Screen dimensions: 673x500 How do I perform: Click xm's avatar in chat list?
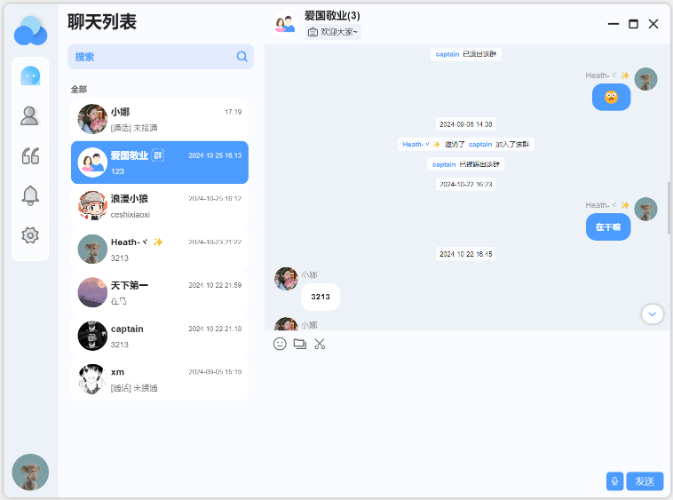click(x=92, y=379)
